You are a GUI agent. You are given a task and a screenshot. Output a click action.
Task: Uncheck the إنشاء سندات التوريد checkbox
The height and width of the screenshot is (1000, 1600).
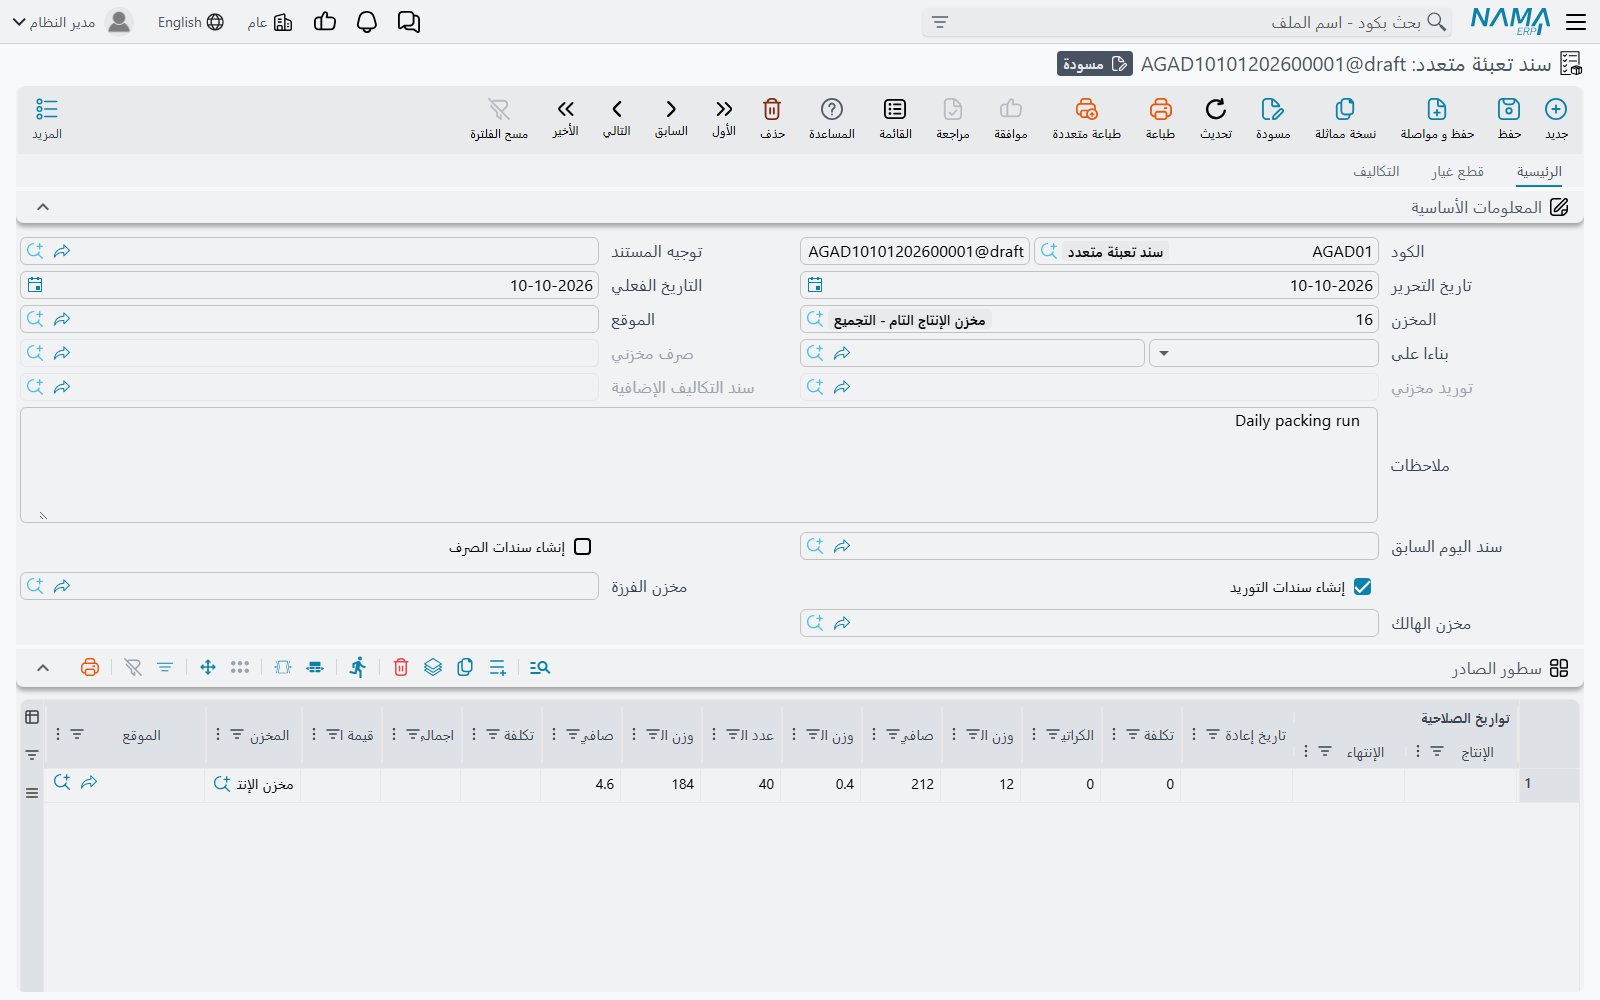pyautogui.click(x=1362, y=587)
